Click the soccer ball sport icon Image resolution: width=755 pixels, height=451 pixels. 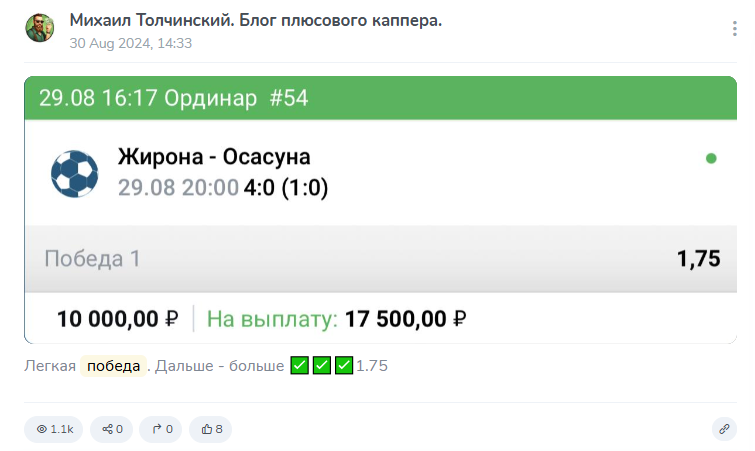[x=75, y=173]
